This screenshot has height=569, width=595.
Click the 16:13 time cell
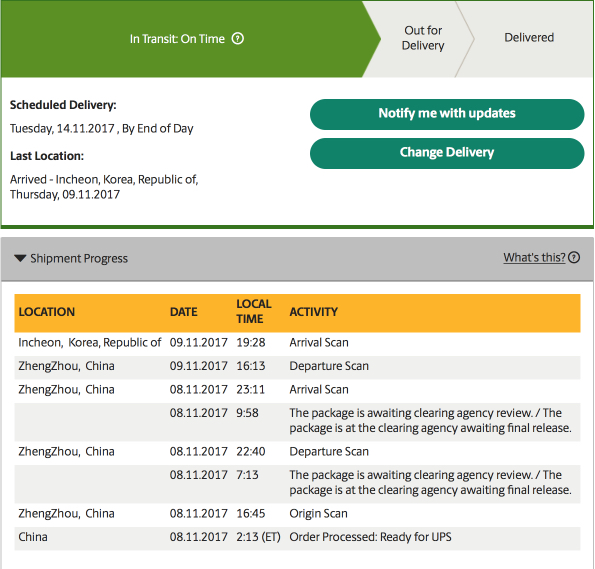(251, 366)
